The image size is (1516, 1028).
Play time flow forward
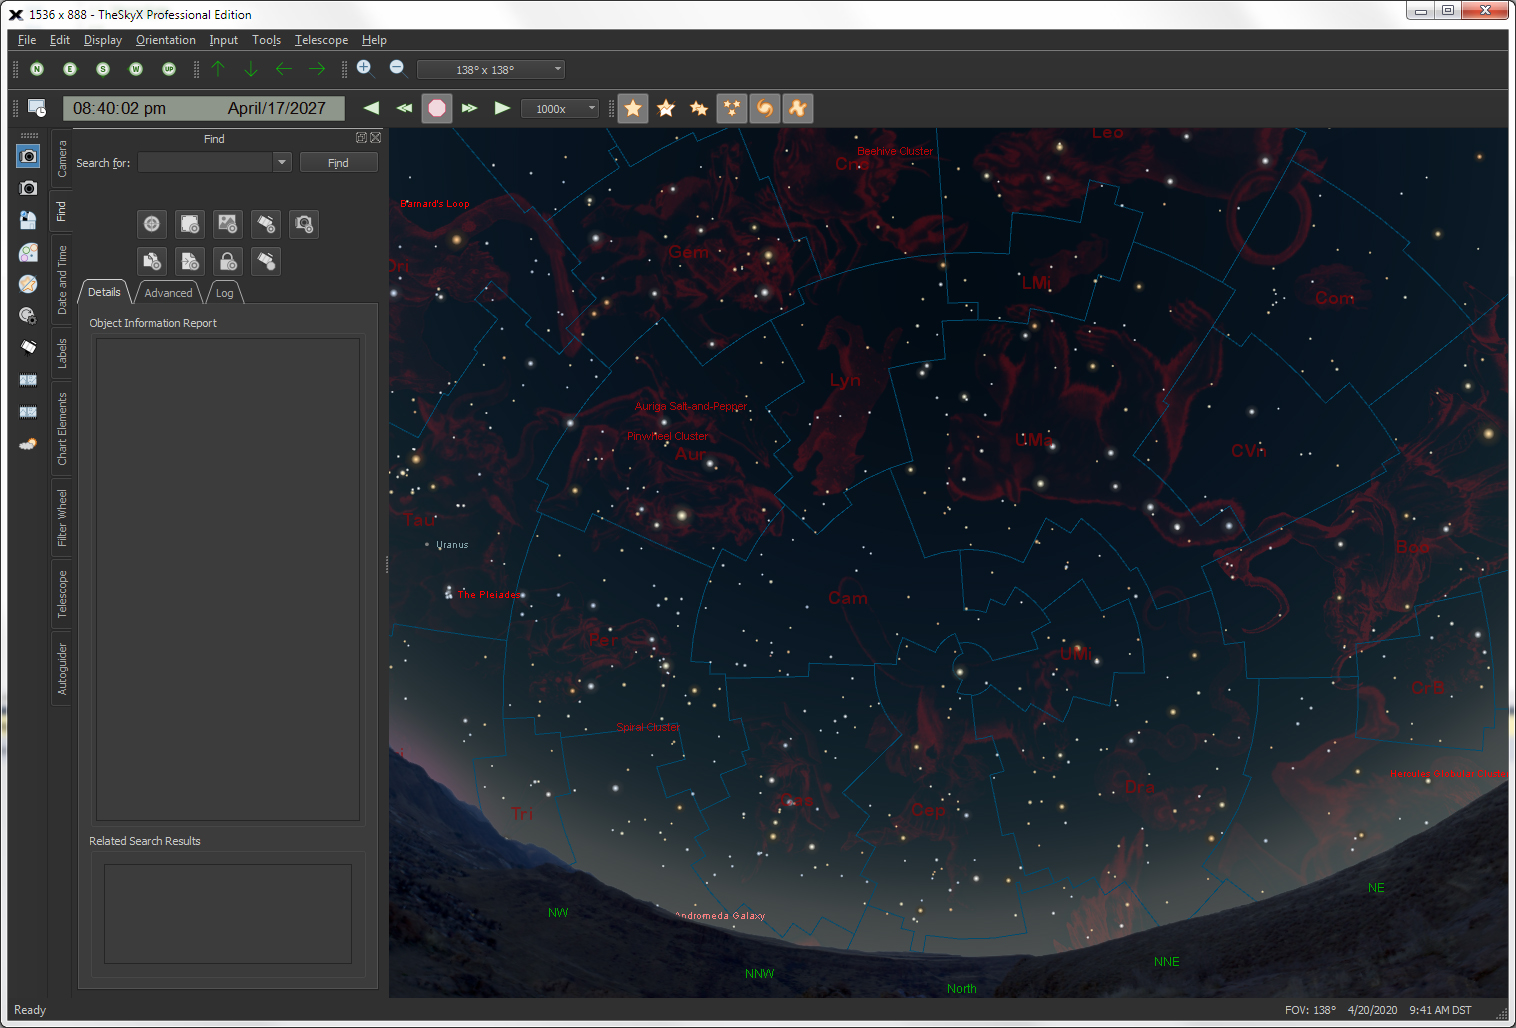(503, 108)
